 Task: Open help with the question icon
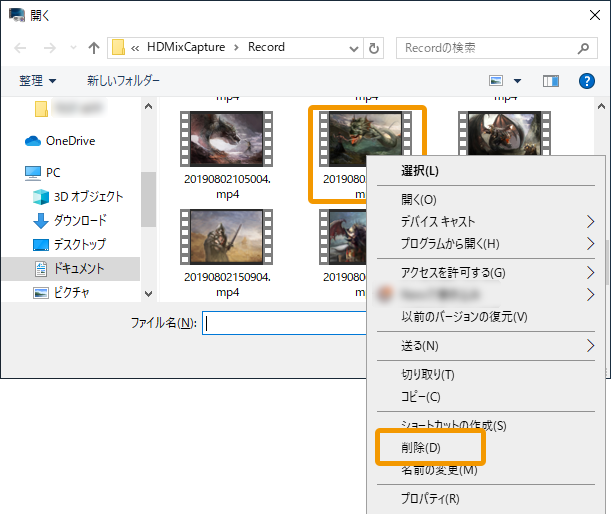pyautogui.click(x=586, y=81)
